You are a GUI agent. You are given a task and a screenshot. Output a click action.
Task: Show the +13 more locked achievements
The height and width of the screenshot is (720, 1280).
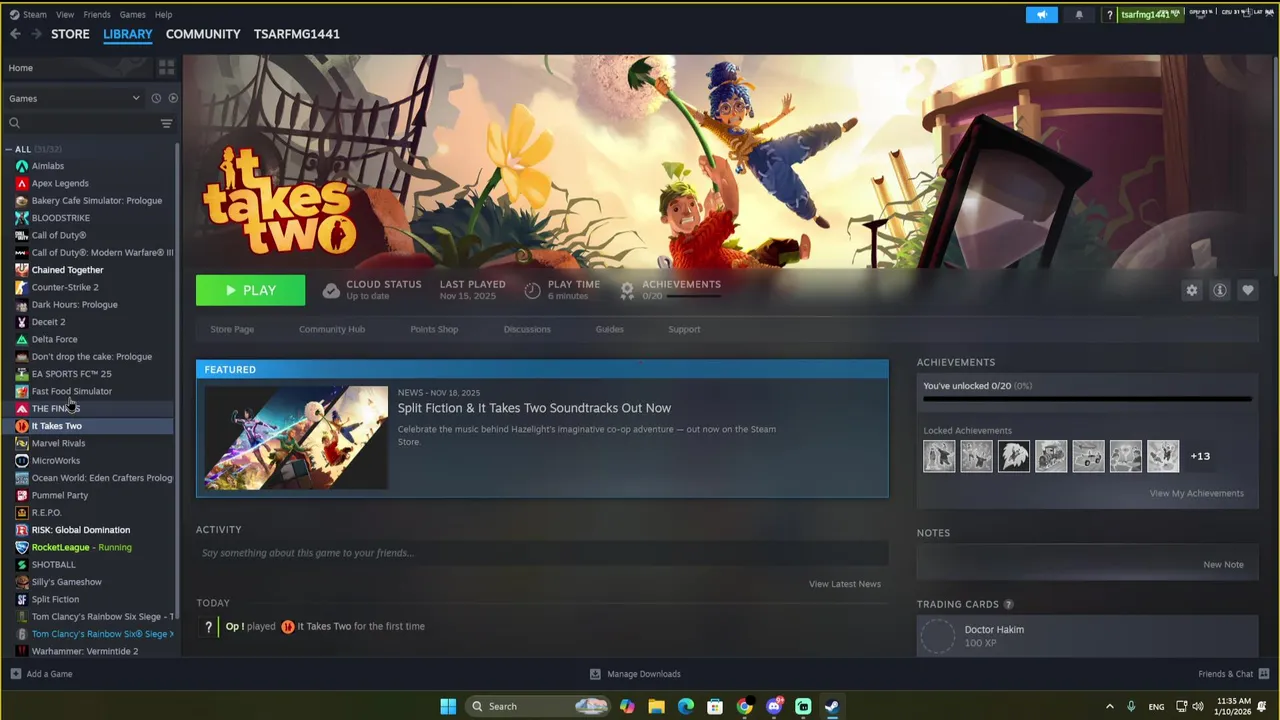[x=1200, y=456]
